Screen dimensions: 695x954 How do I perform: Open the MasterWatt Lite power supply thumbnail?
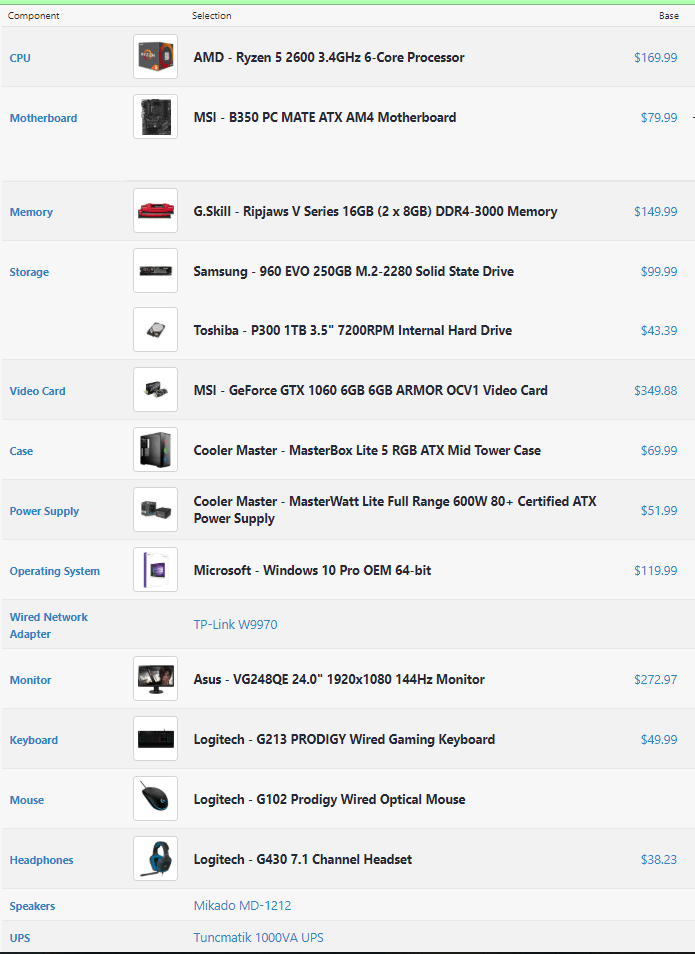pyautogui.click(x=156, y=509)
